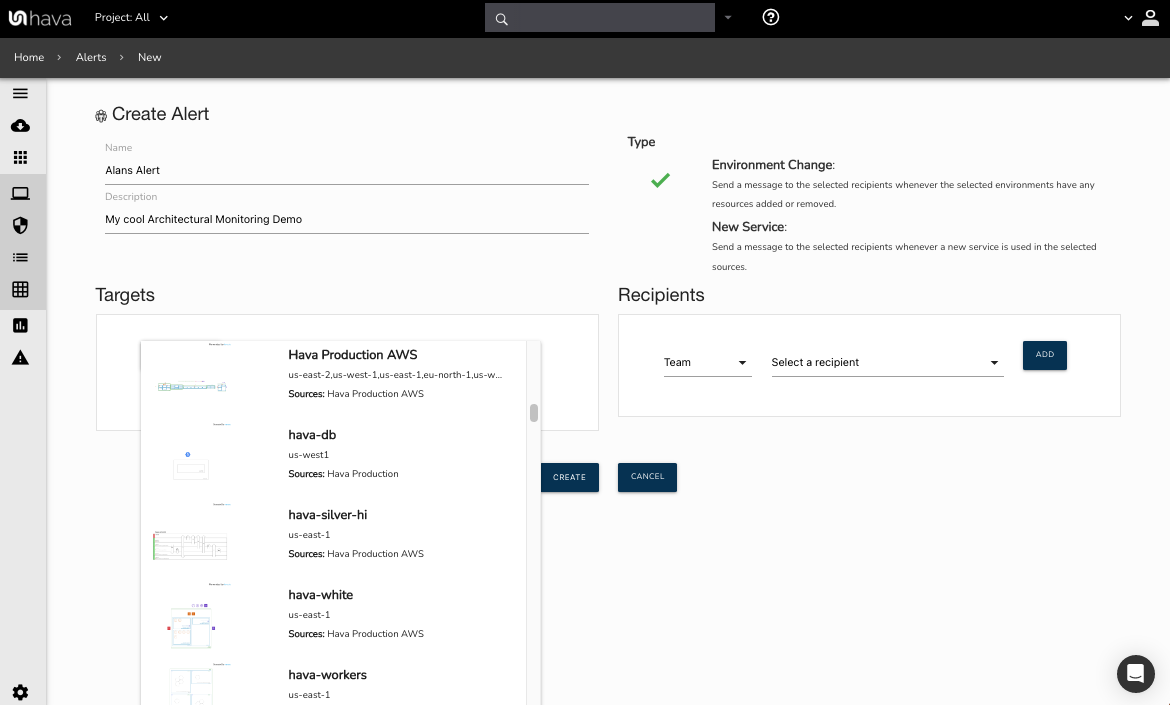Click the Targets heading text
1170x705 pixels.
click(x=125, y=295)
